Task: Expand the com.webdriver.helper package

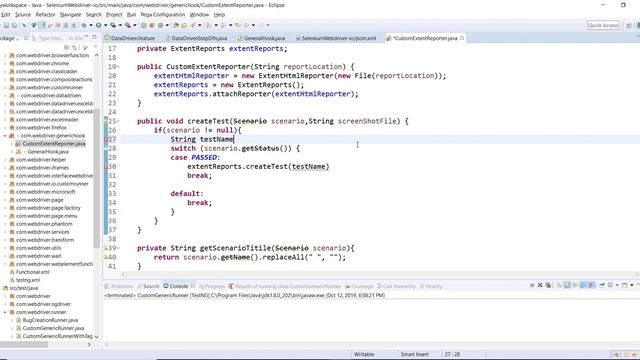Action: pos(5,160)
